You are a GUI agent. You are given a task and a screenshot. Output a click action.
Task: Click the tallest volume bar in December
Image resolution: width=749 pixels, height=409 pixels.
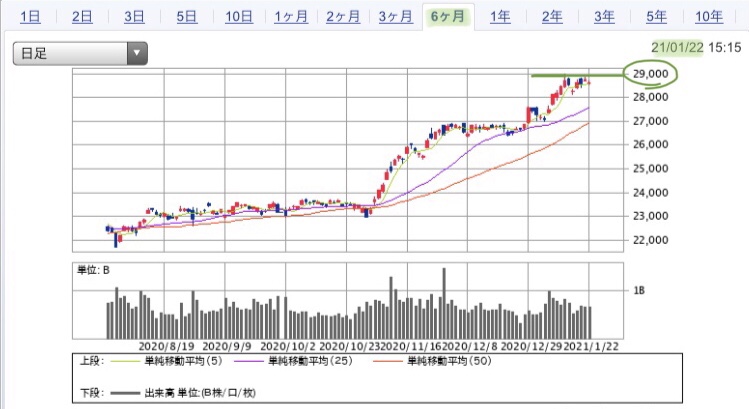tap(444, 303)
